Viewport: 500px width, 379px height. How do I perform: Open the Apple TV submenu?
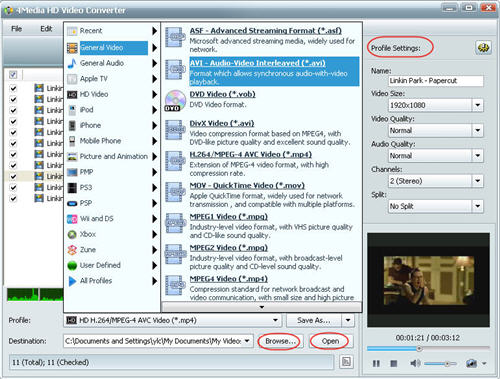112,79
